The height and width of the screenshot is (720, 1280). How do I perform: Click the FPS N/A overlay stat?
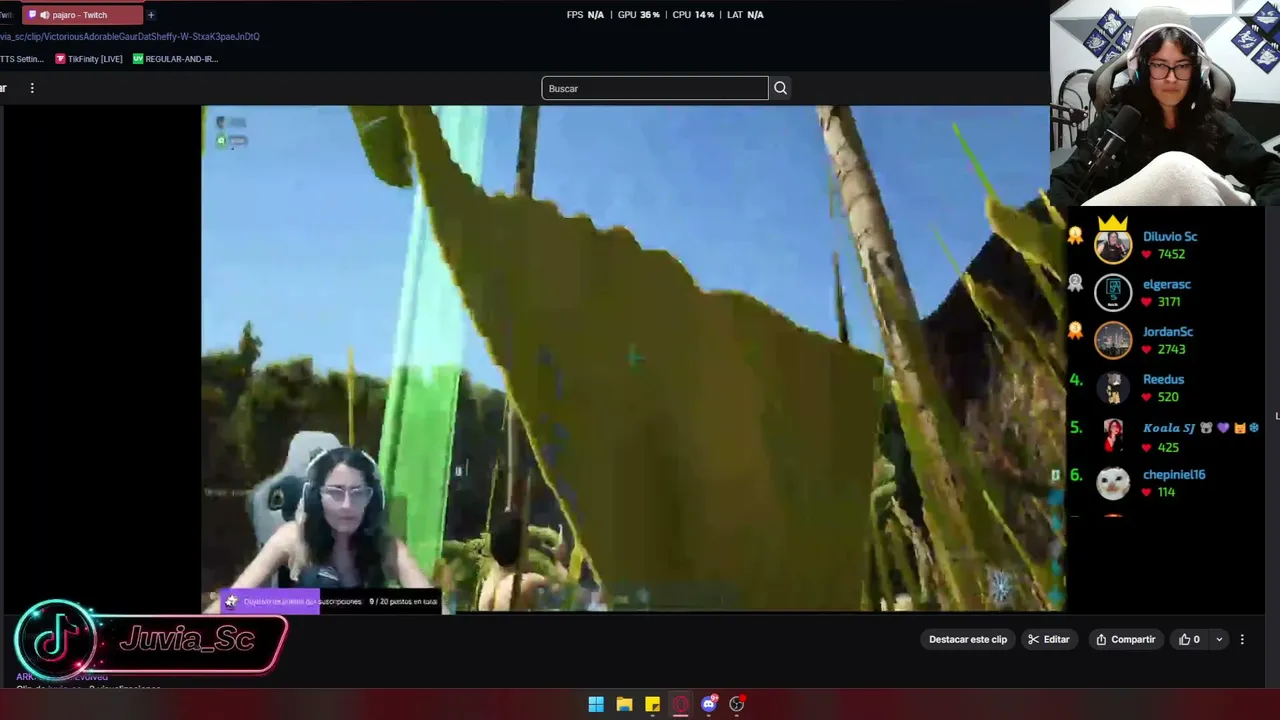tap(585, 15)
